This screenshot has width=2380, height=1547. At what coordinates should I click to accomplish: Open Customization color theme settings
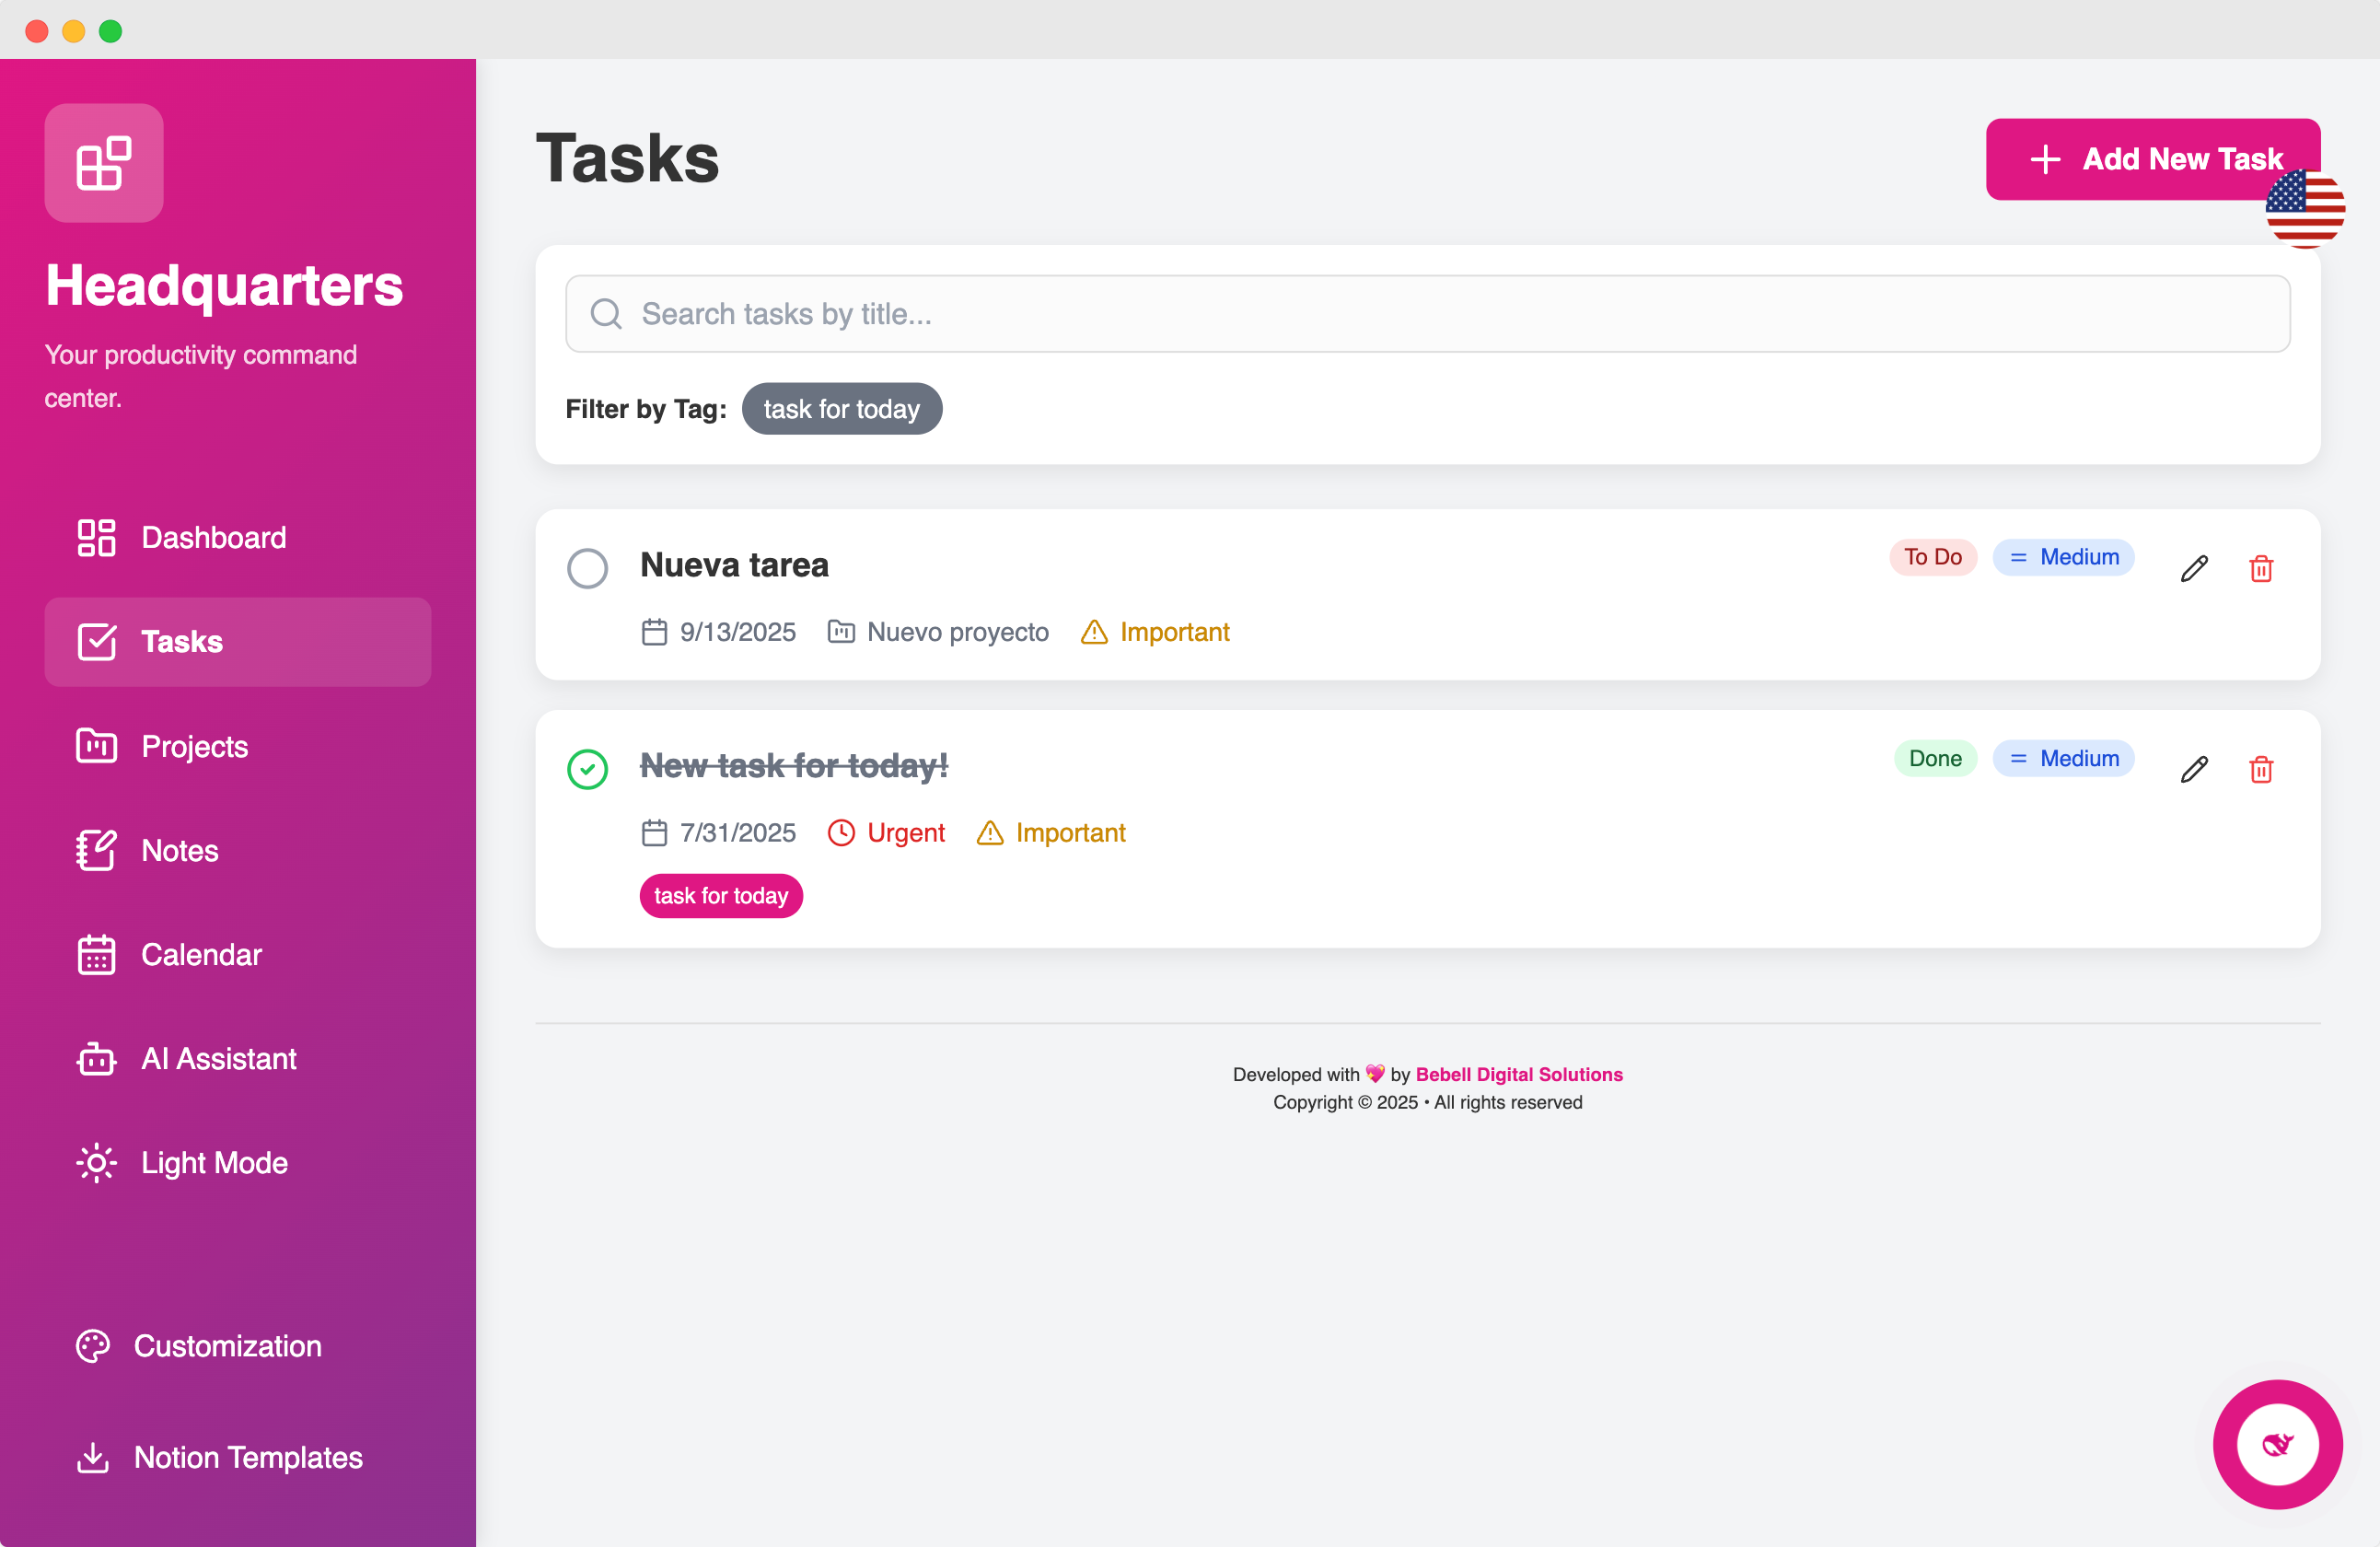[227, 1346]
